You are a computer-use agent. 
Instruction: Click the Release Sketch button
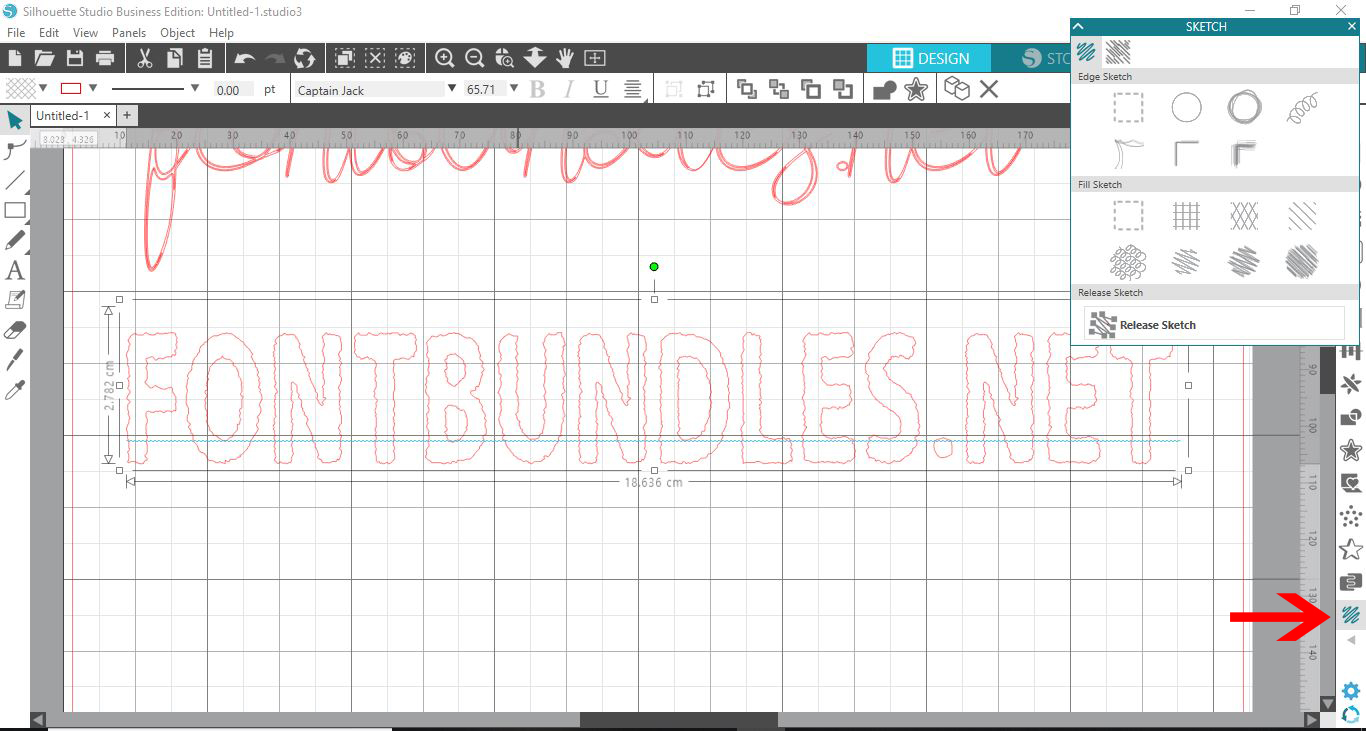(x=1213, y=324)
